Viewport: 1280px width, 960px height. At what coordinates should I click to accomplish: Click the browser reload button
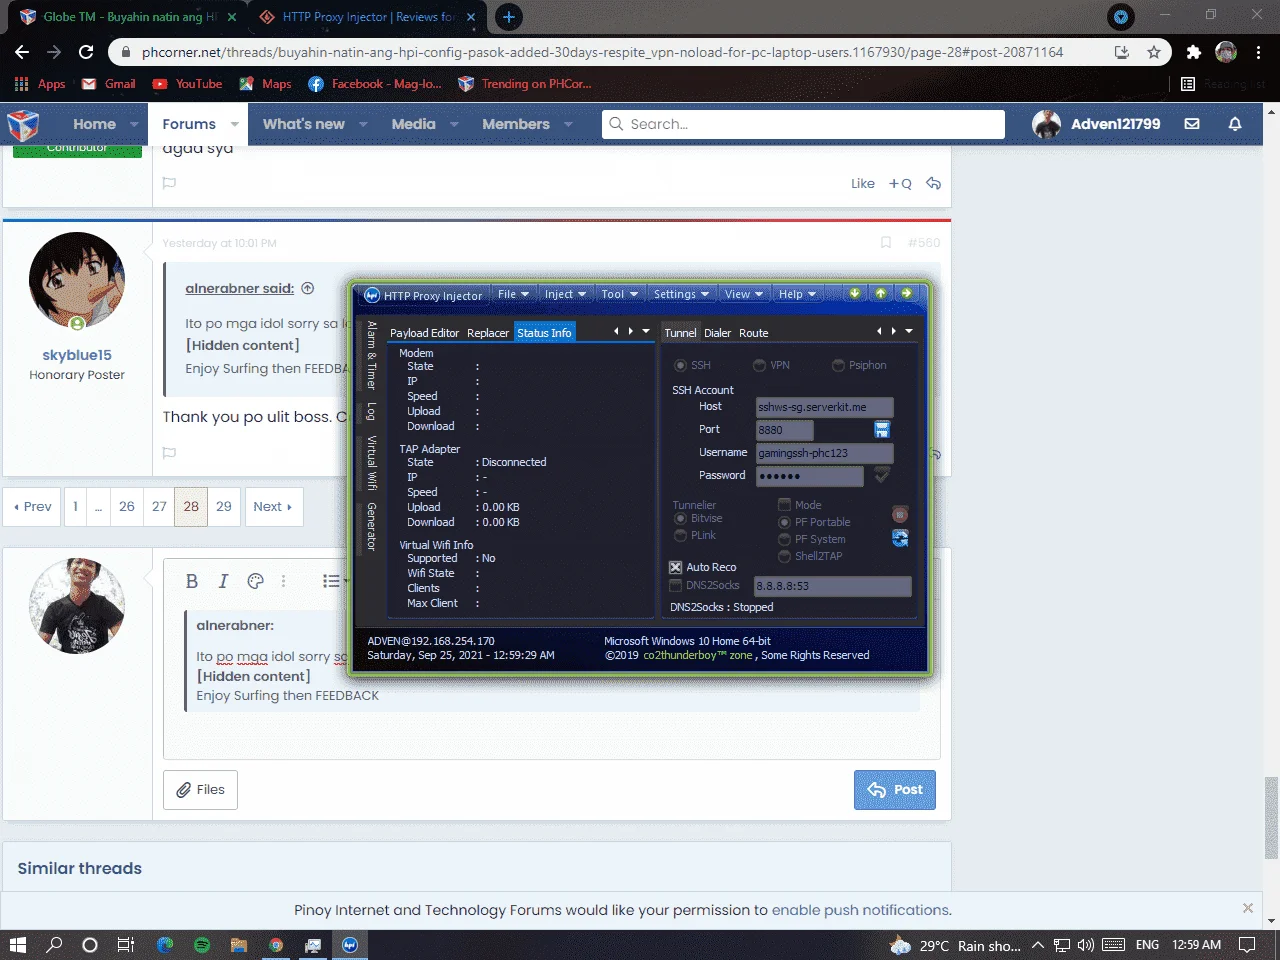click(86, 52)
